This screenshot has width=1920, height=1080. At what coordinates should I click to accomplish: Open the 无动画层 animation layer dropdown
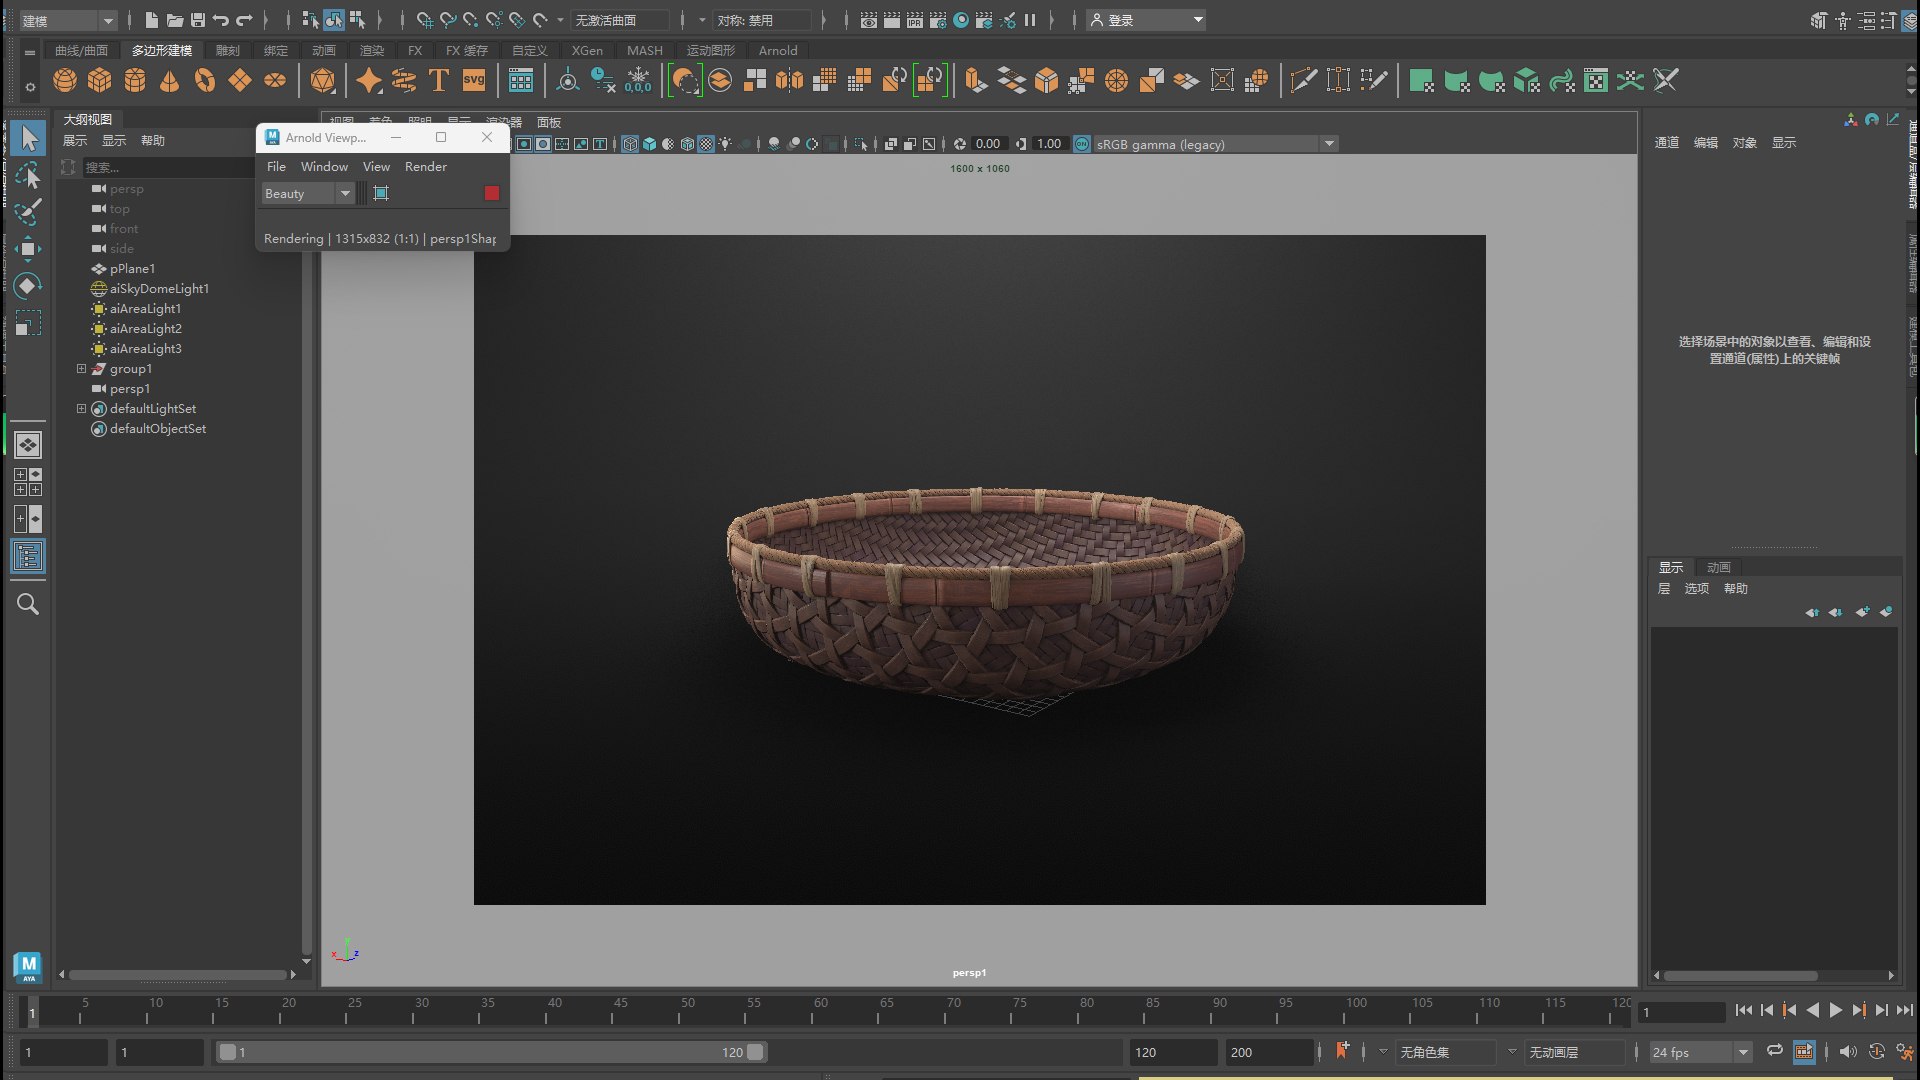coord(1575,1052)
